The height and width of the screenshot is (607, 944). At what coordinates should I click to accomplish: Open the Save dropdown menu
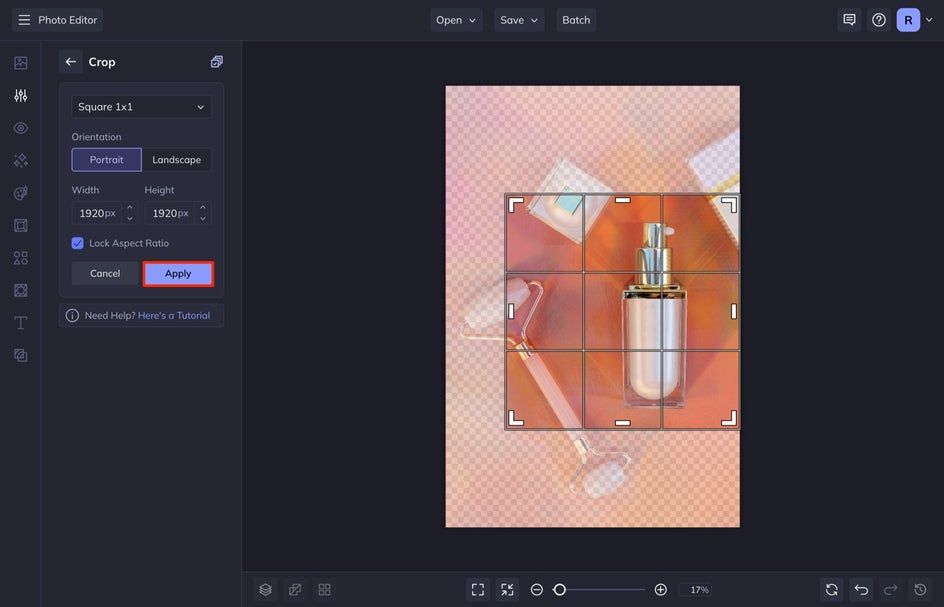[519, 20]
